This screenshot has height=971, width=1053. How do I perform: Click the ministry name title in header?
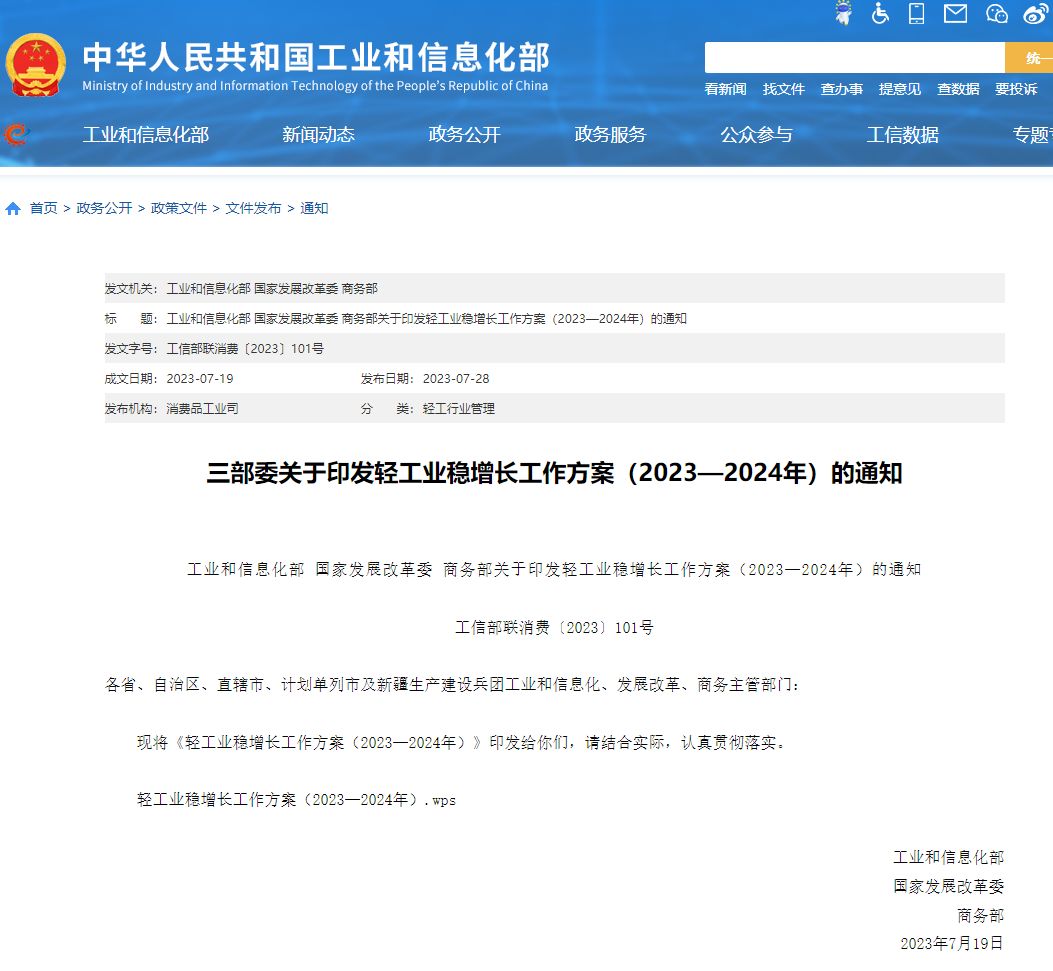coord(316,58)
